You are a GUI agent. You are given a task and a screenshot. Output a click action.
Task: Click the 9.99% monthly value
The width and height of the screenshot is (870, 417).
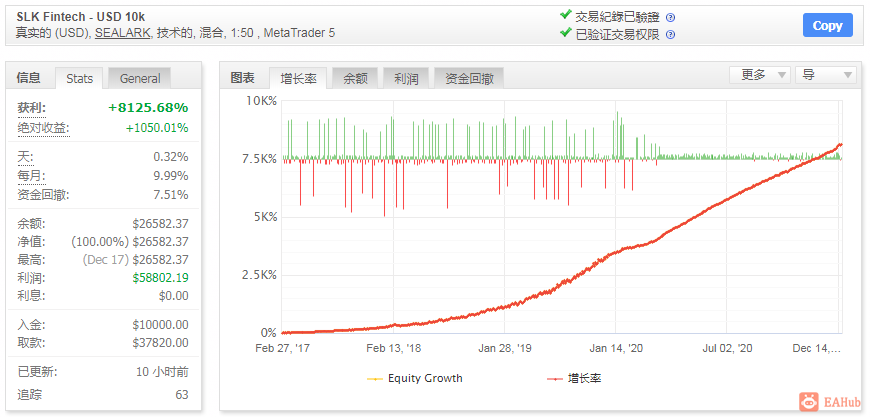[171, 176]
